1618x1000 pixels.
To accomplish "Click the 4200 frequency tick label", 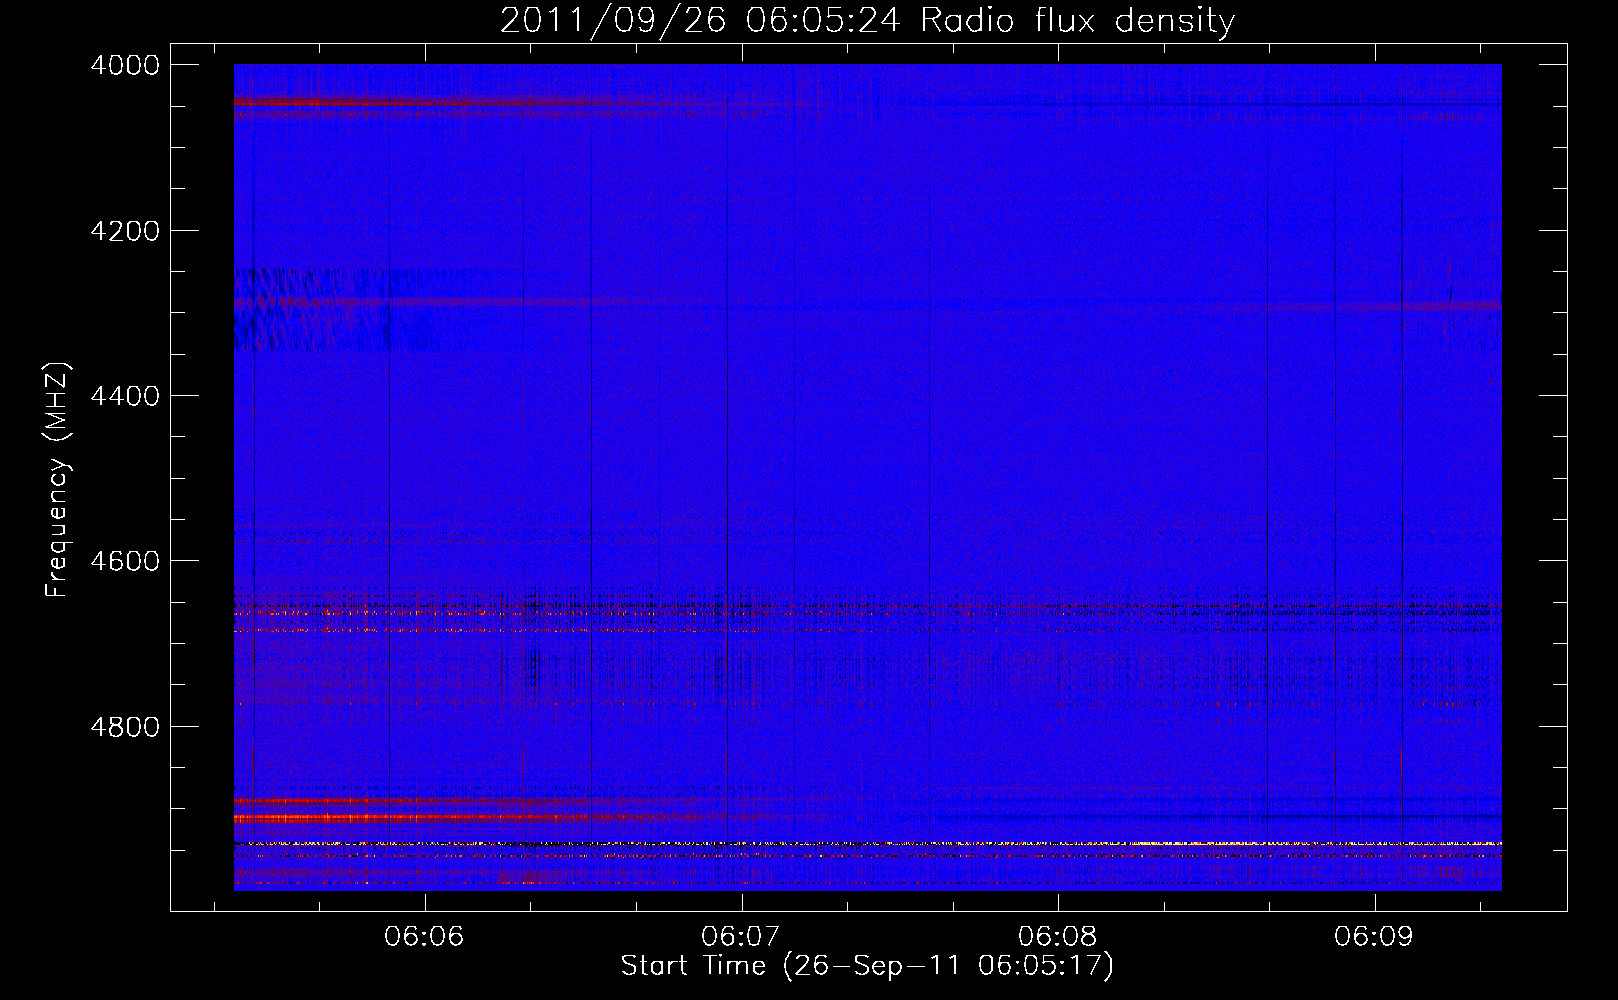I will 125,231.
